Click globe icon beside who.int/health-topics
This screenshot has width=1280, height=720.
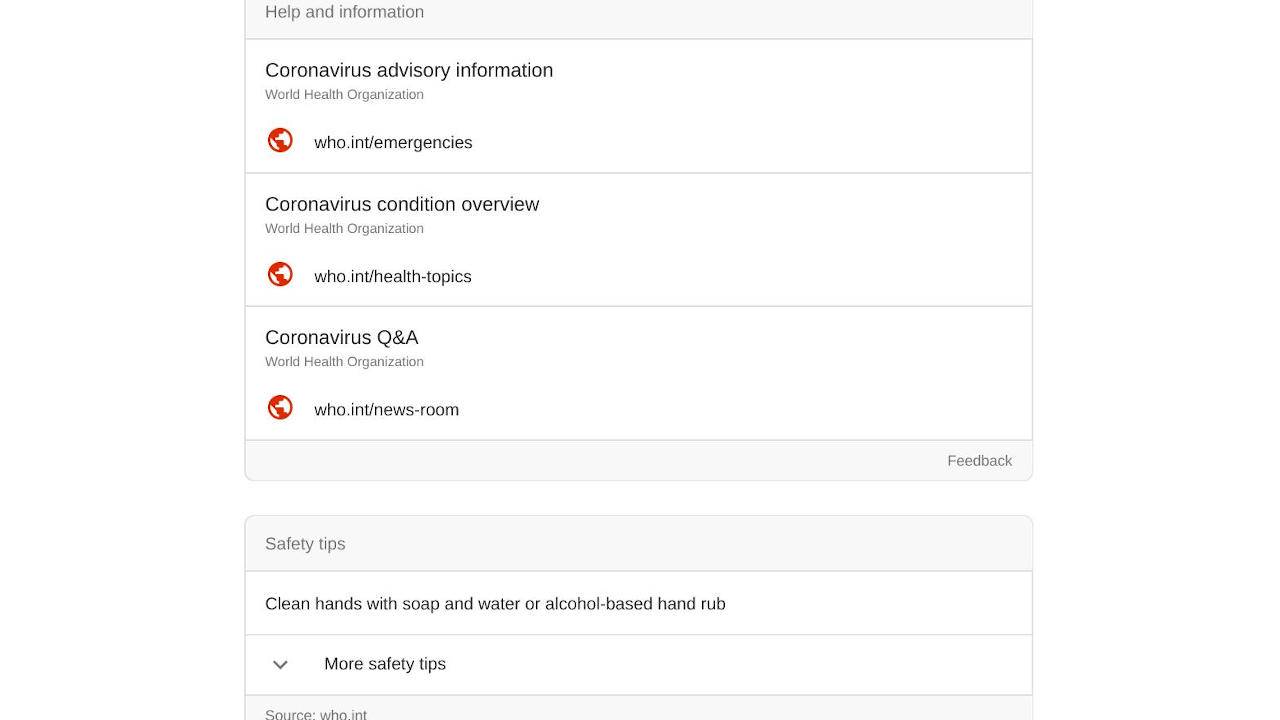tap(280, 274)
